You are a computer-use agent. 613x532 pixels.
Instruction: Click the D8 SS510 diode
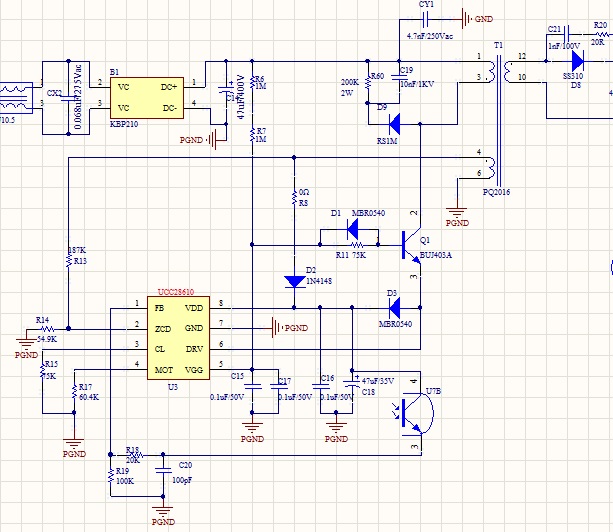(x=577, y=60)
